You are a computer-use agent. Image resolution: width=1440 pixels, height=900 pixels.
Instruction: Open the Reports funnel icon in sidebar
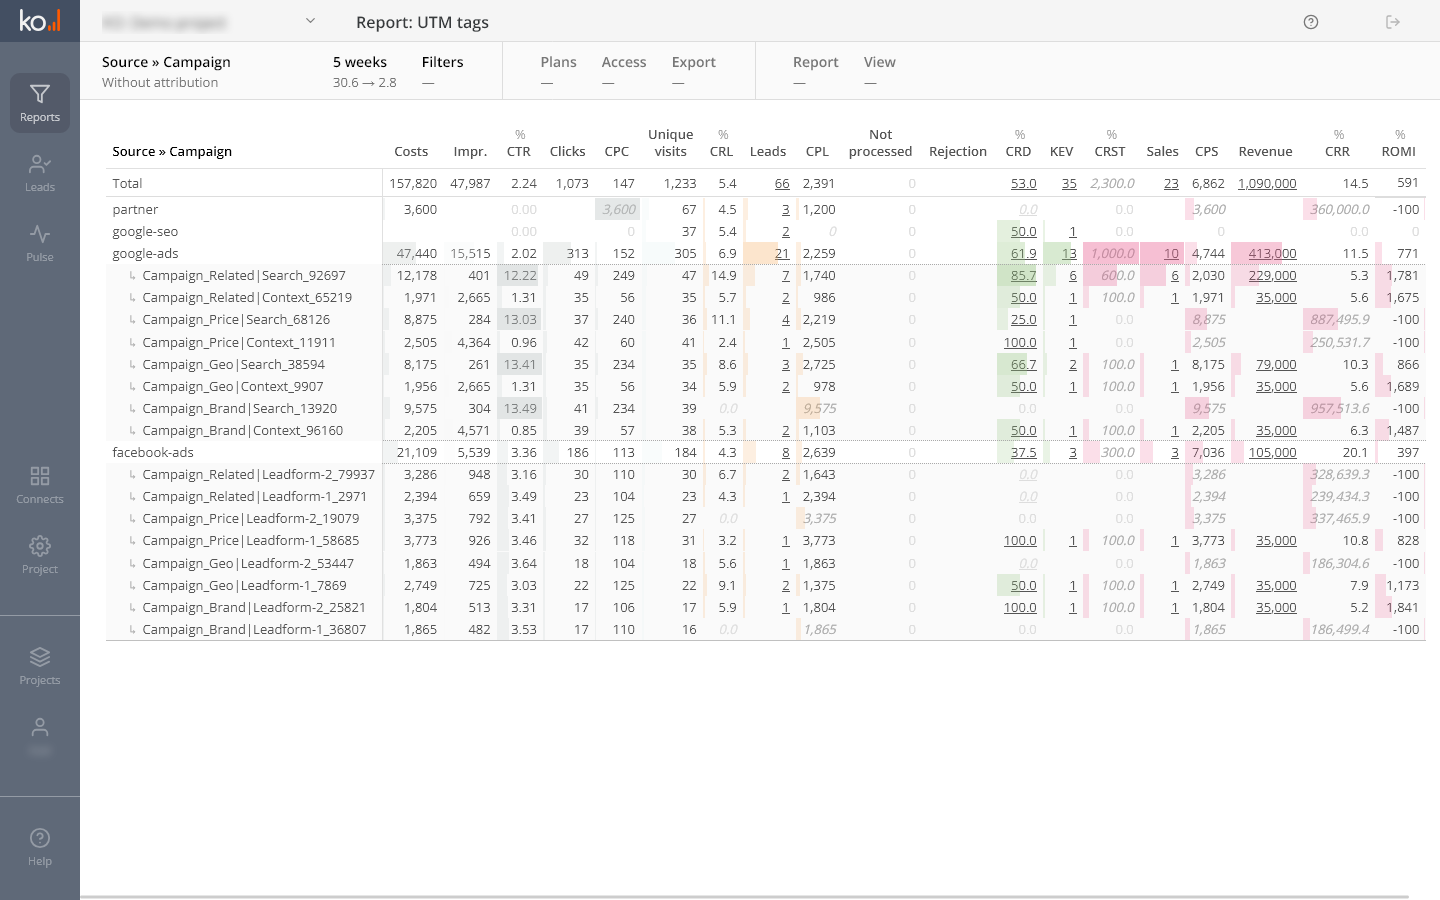coord(40,103)
